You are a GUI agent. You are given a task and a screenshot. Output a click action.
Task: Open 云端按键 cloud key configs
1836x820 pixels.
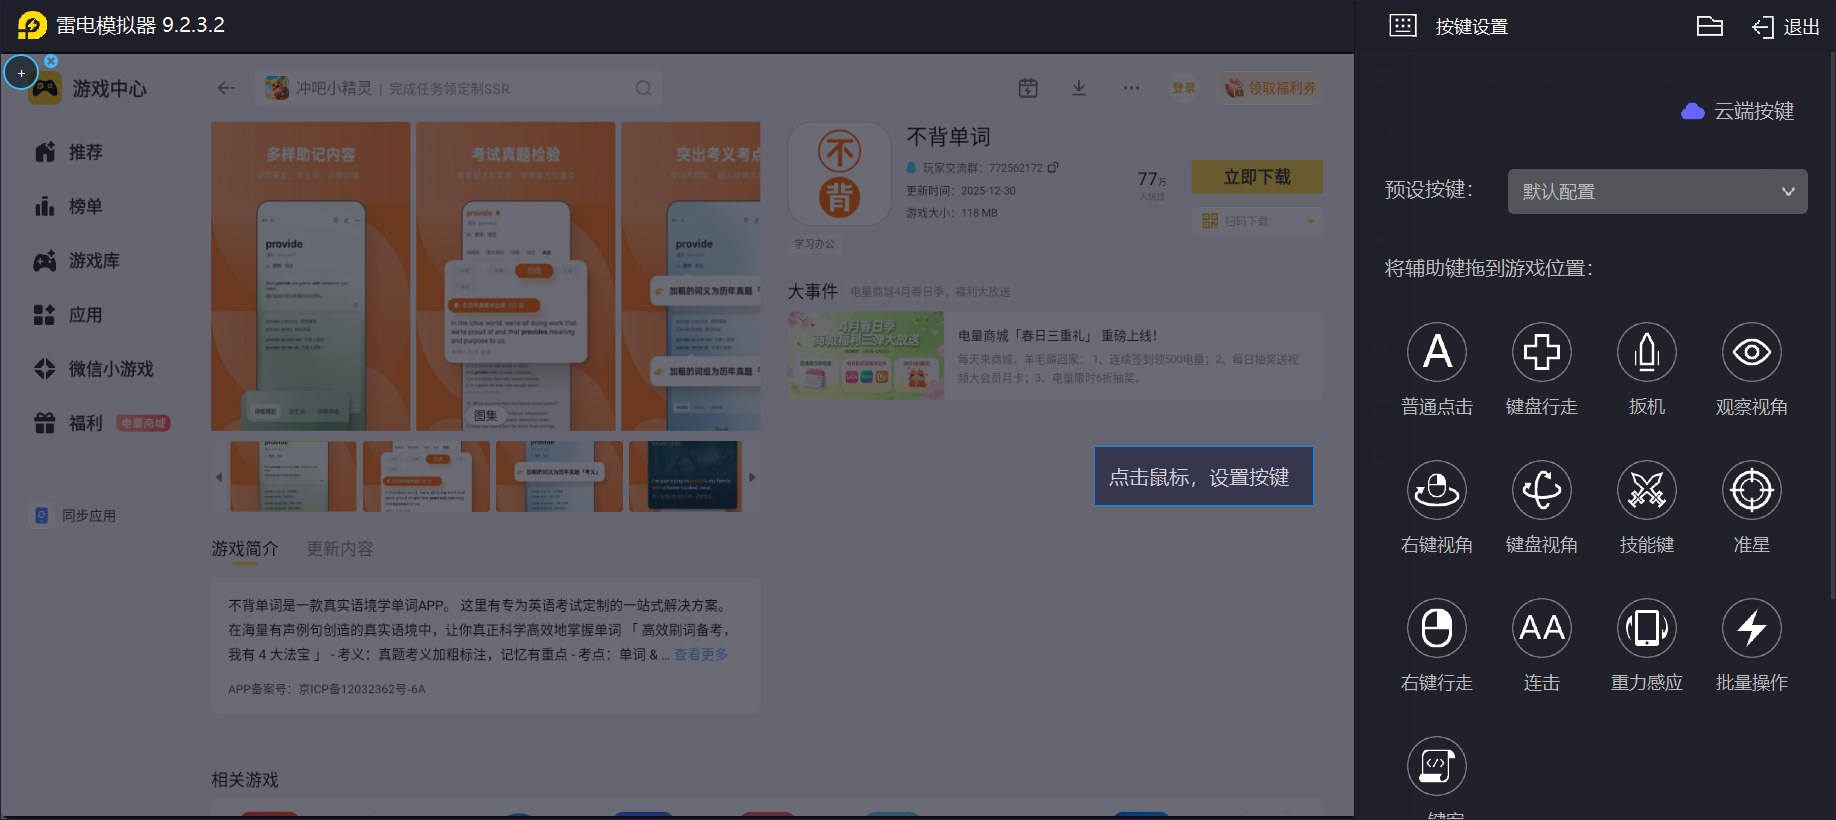(x=1738, y=111)
